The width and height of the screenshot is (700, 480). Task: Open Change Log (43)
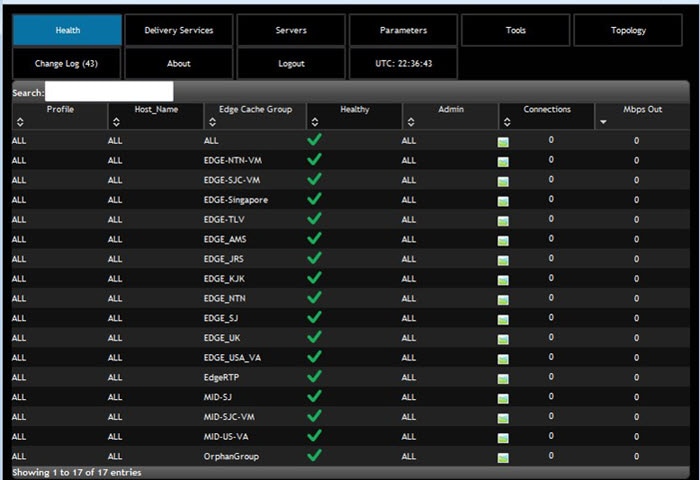pyautogui.click(x=67, y=63)
